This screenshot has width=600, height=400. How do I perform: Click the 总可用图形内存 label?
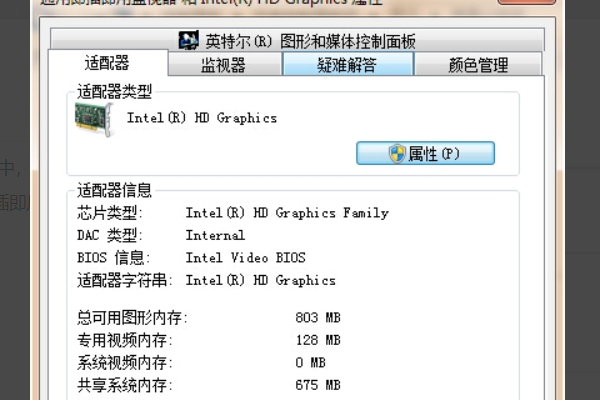click(x=132, y=318)
